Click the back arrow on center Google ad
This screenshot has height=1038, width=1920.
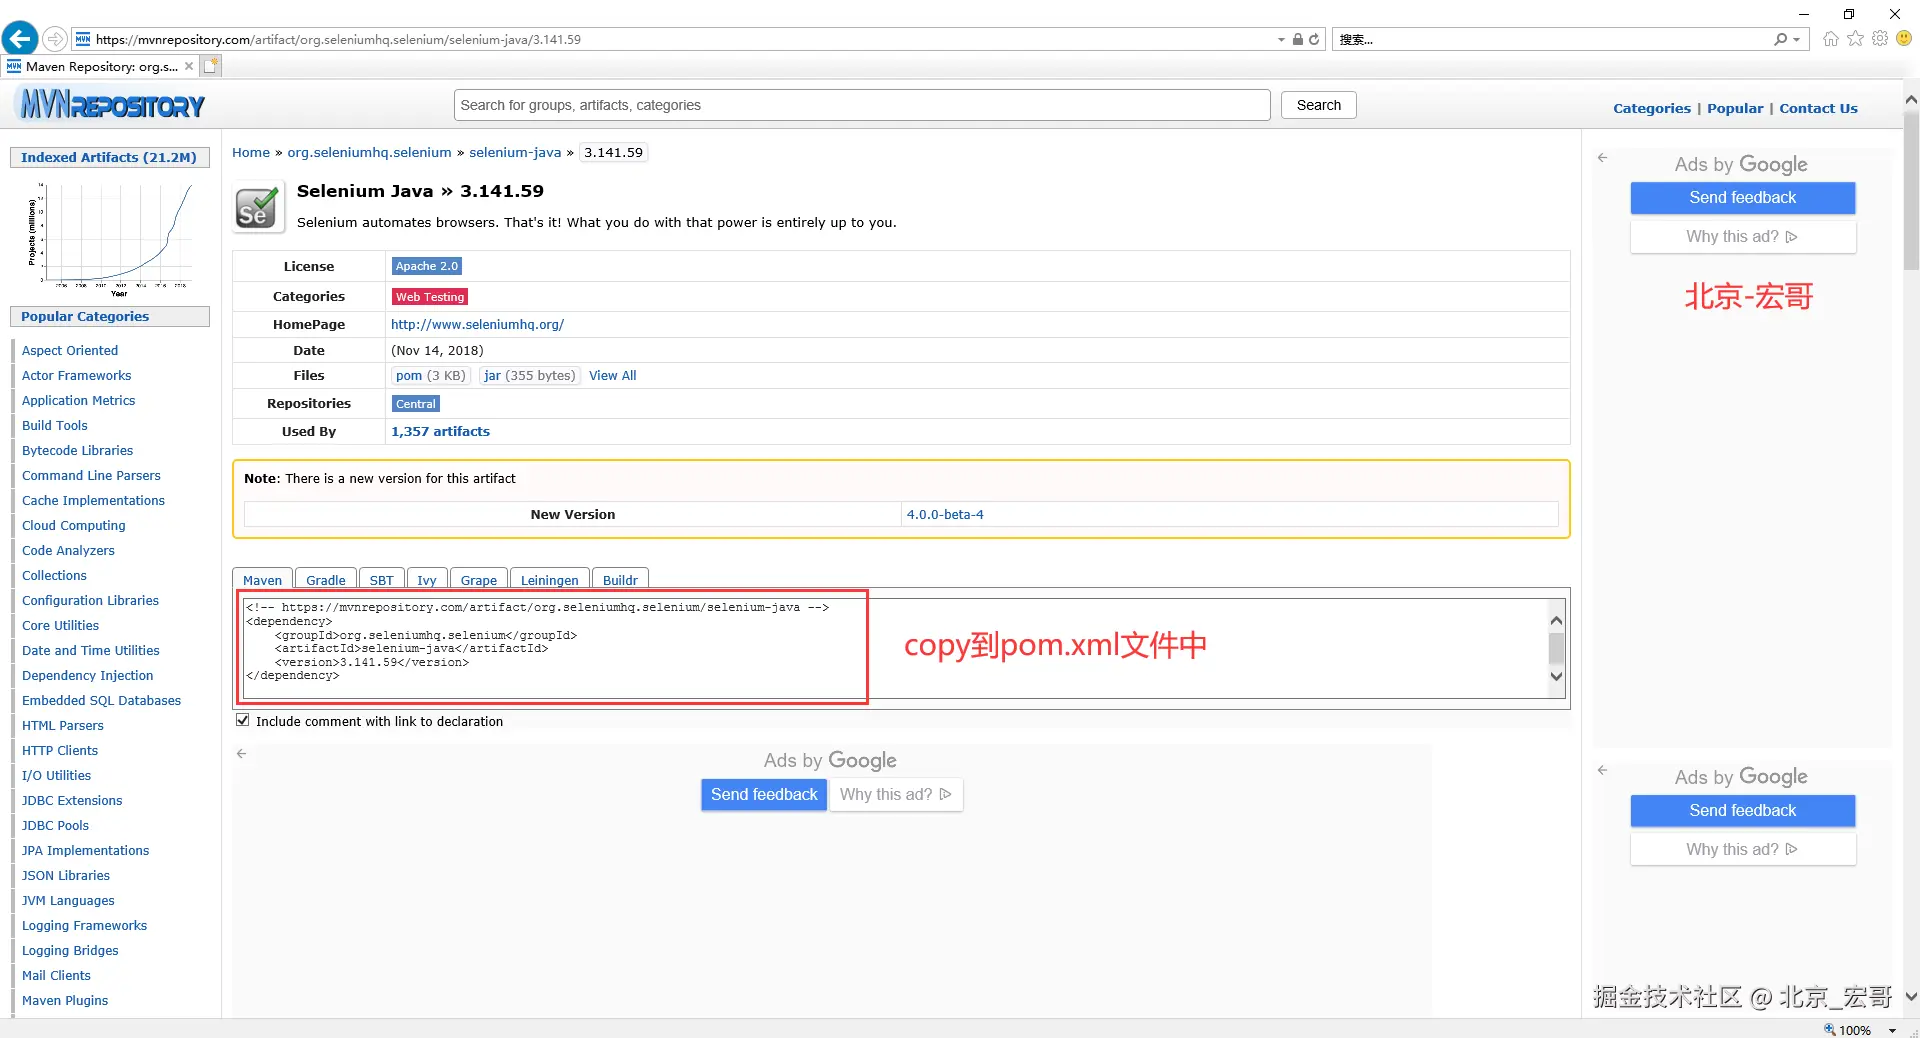(x=241, y=754)
